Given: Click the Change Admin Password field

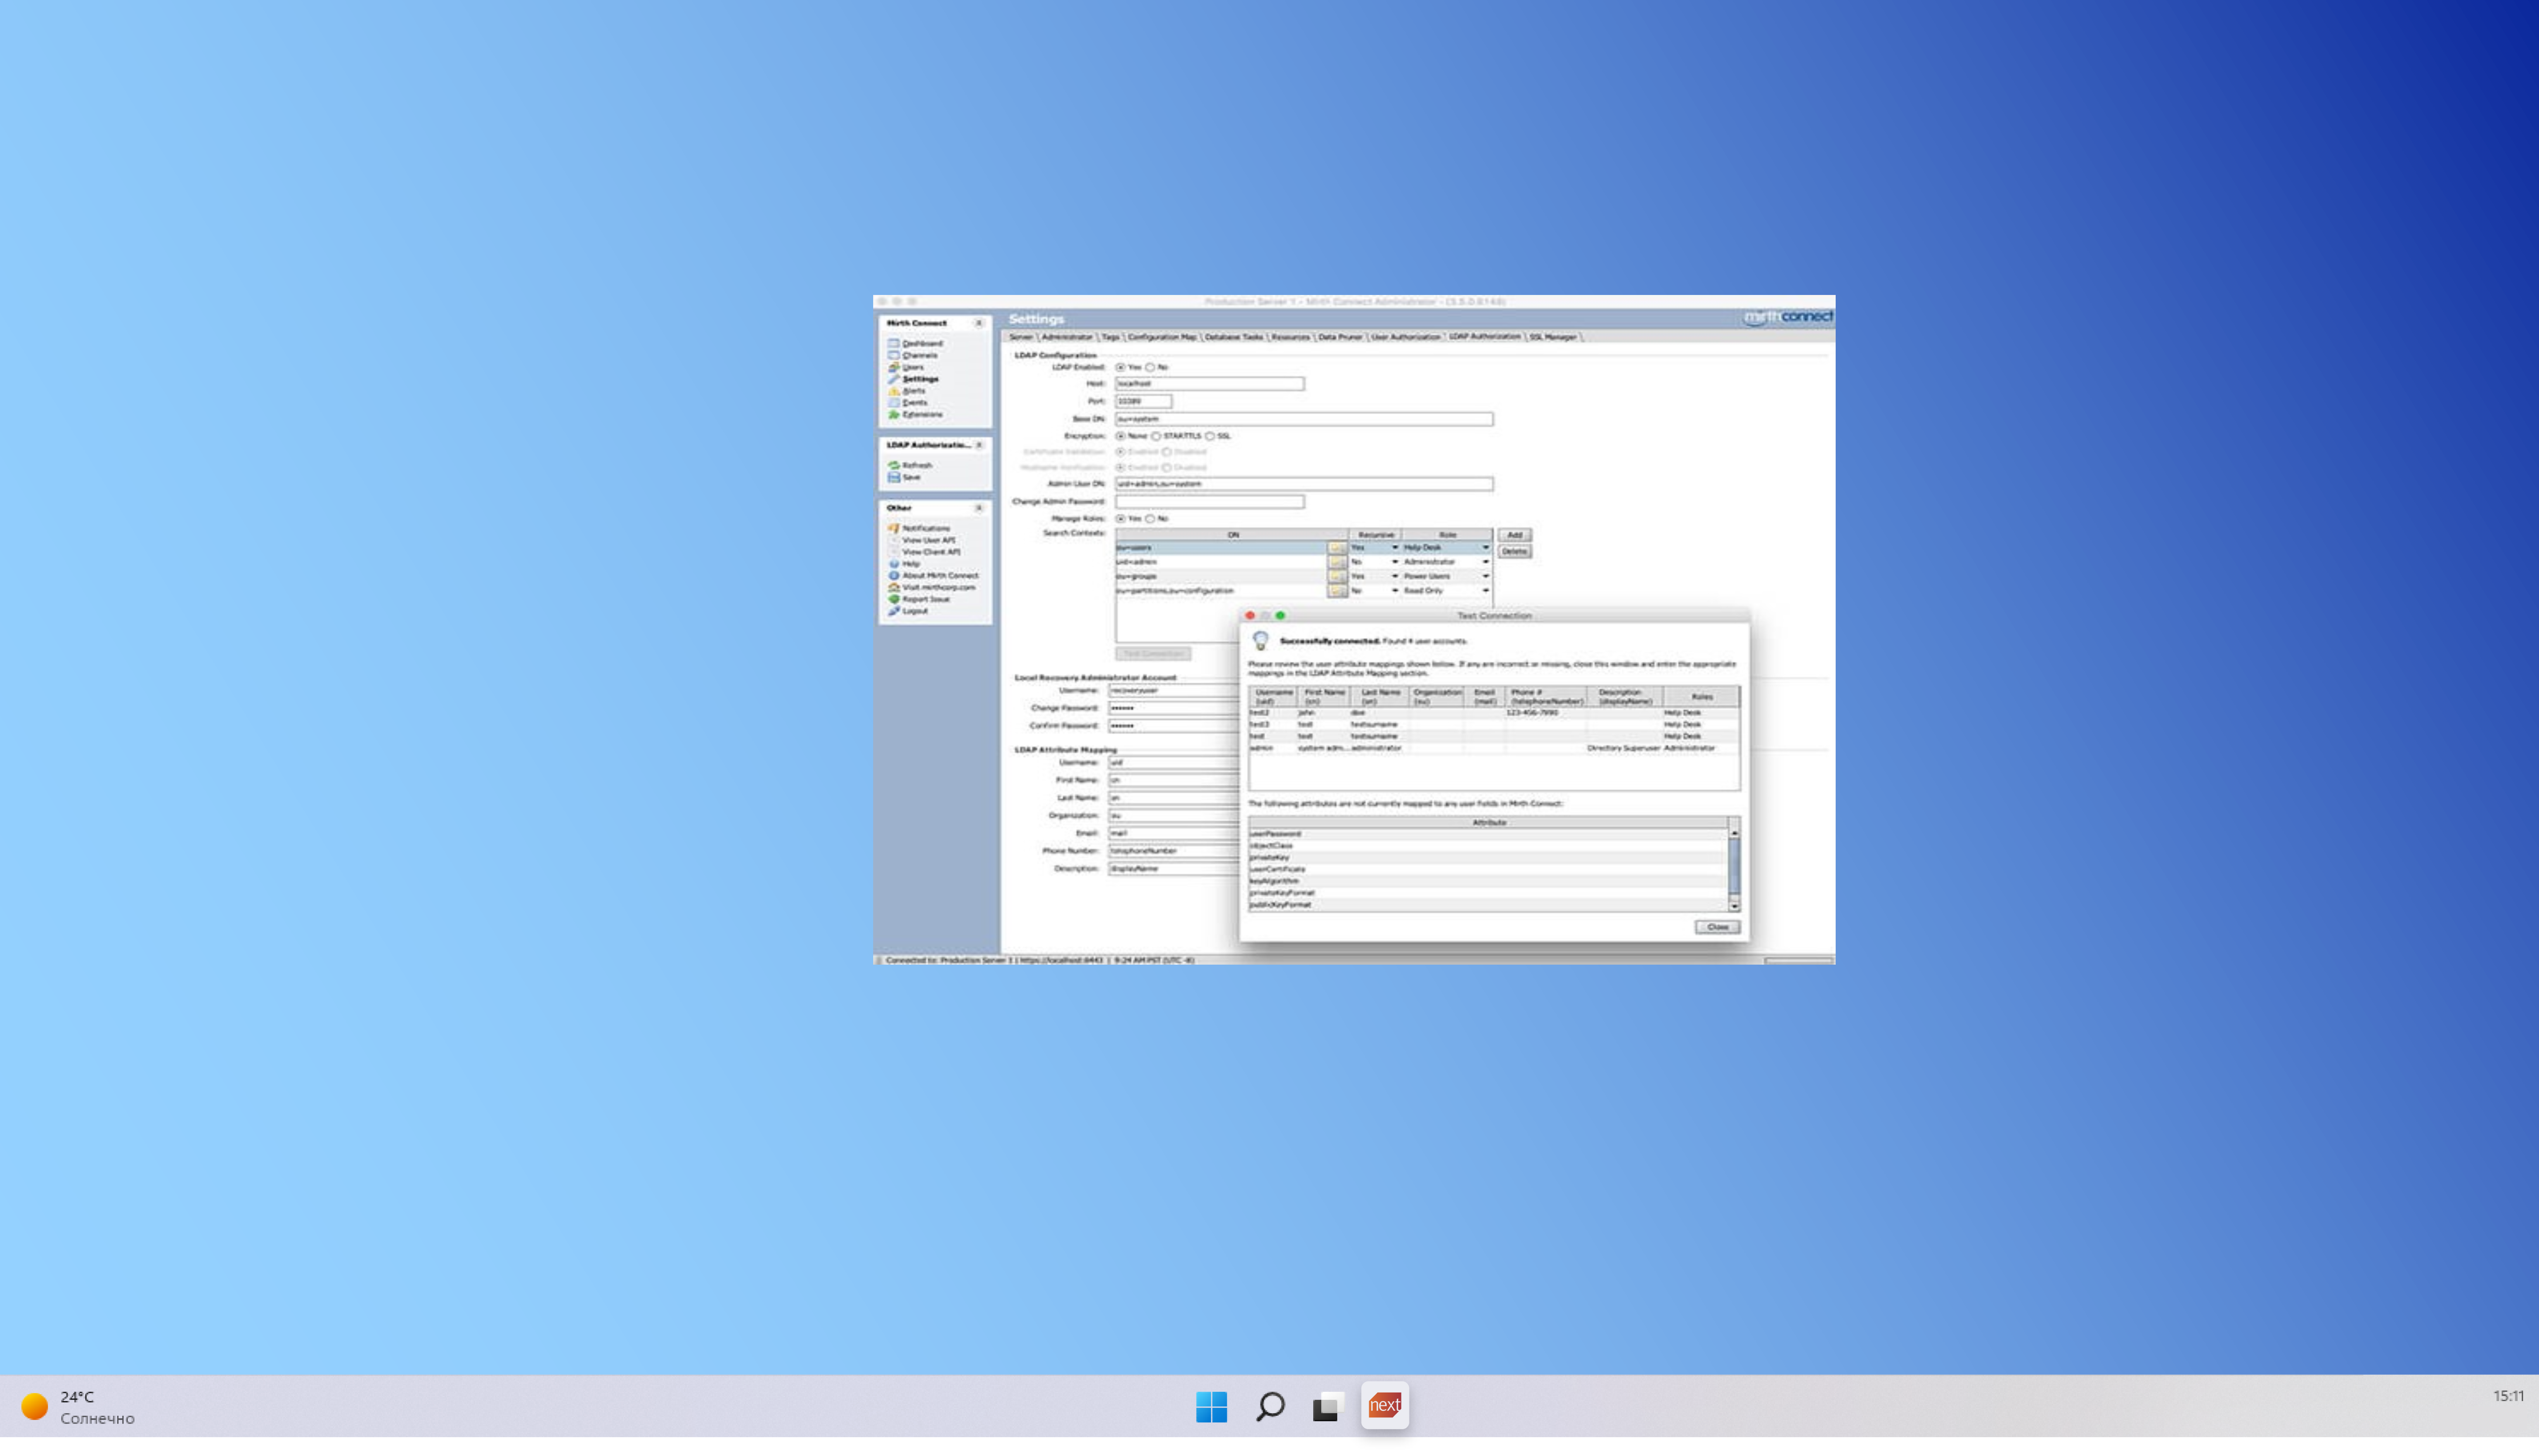Looking at the screenshot, I should [x=1209, y=502].
